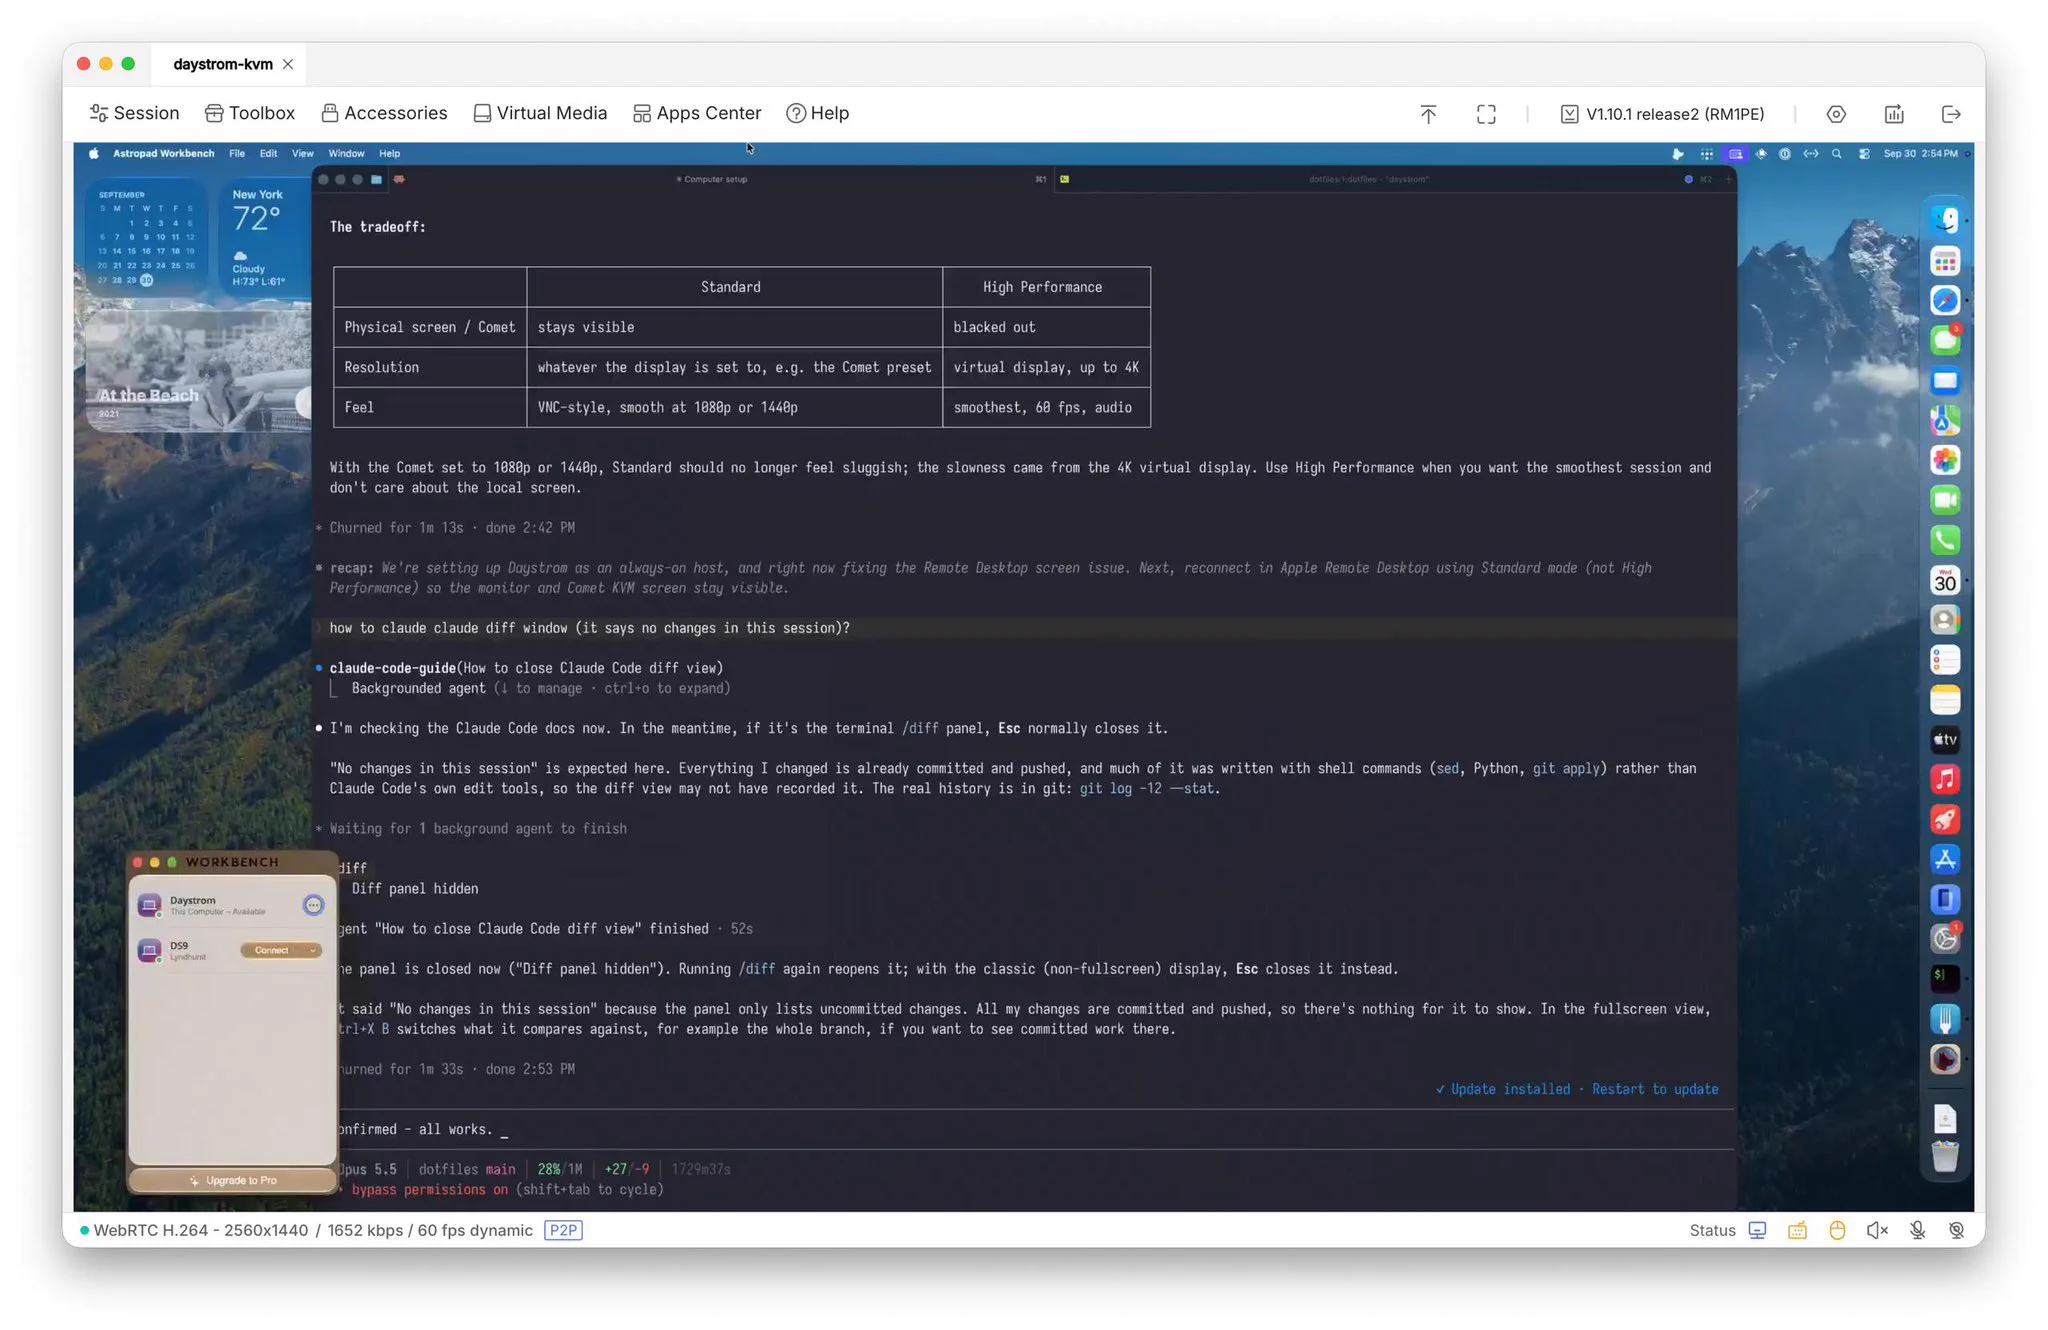Open the Virtual Media menu
The width and height of the screenshot is (2048, 1330).
coord(540,113)
